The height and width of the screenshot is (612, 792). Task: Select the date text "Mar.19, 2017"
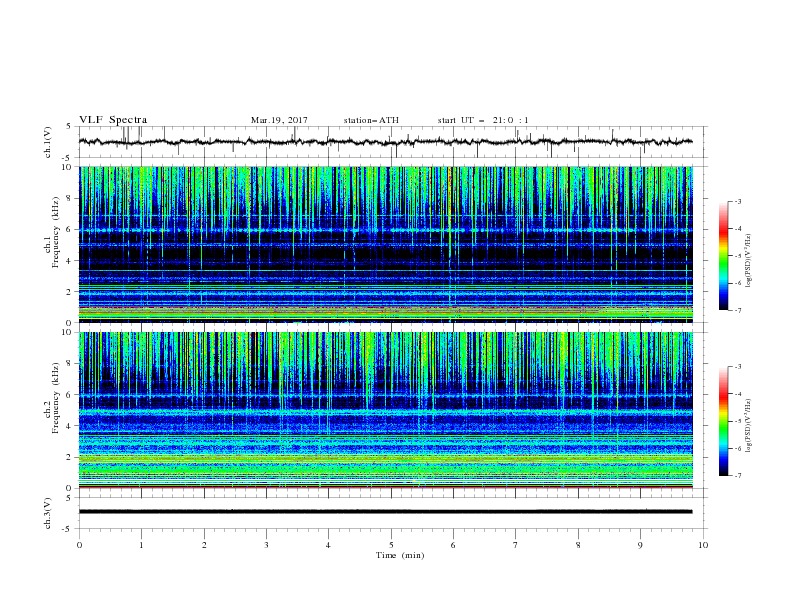(279, 120)
